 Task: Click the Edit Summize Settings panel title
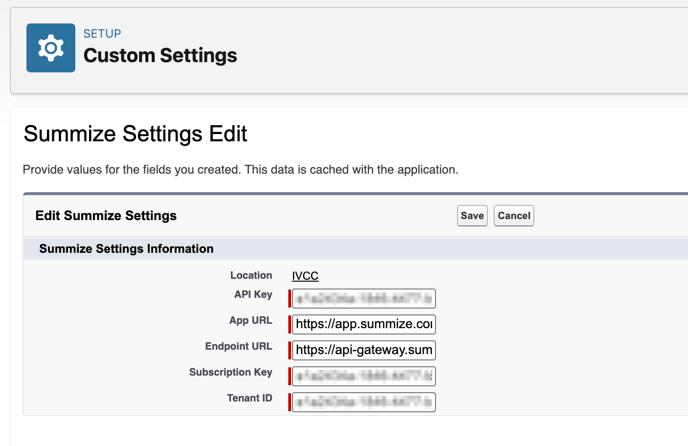point(106,215)
